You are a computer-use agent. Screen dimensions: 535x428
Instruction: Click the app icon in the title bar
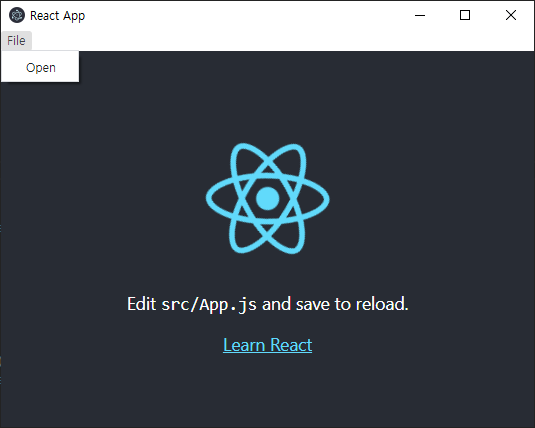coord(17,15)
